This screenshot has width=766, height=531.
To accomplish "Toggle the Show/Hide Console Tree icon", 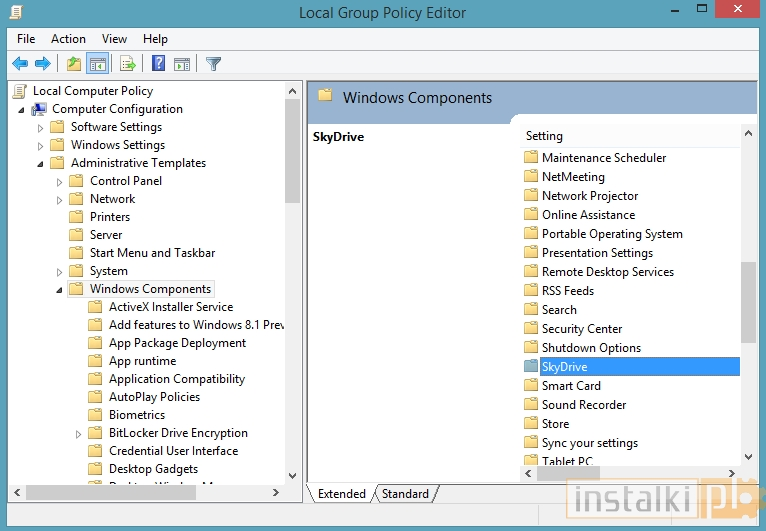I will click(97, 64).
